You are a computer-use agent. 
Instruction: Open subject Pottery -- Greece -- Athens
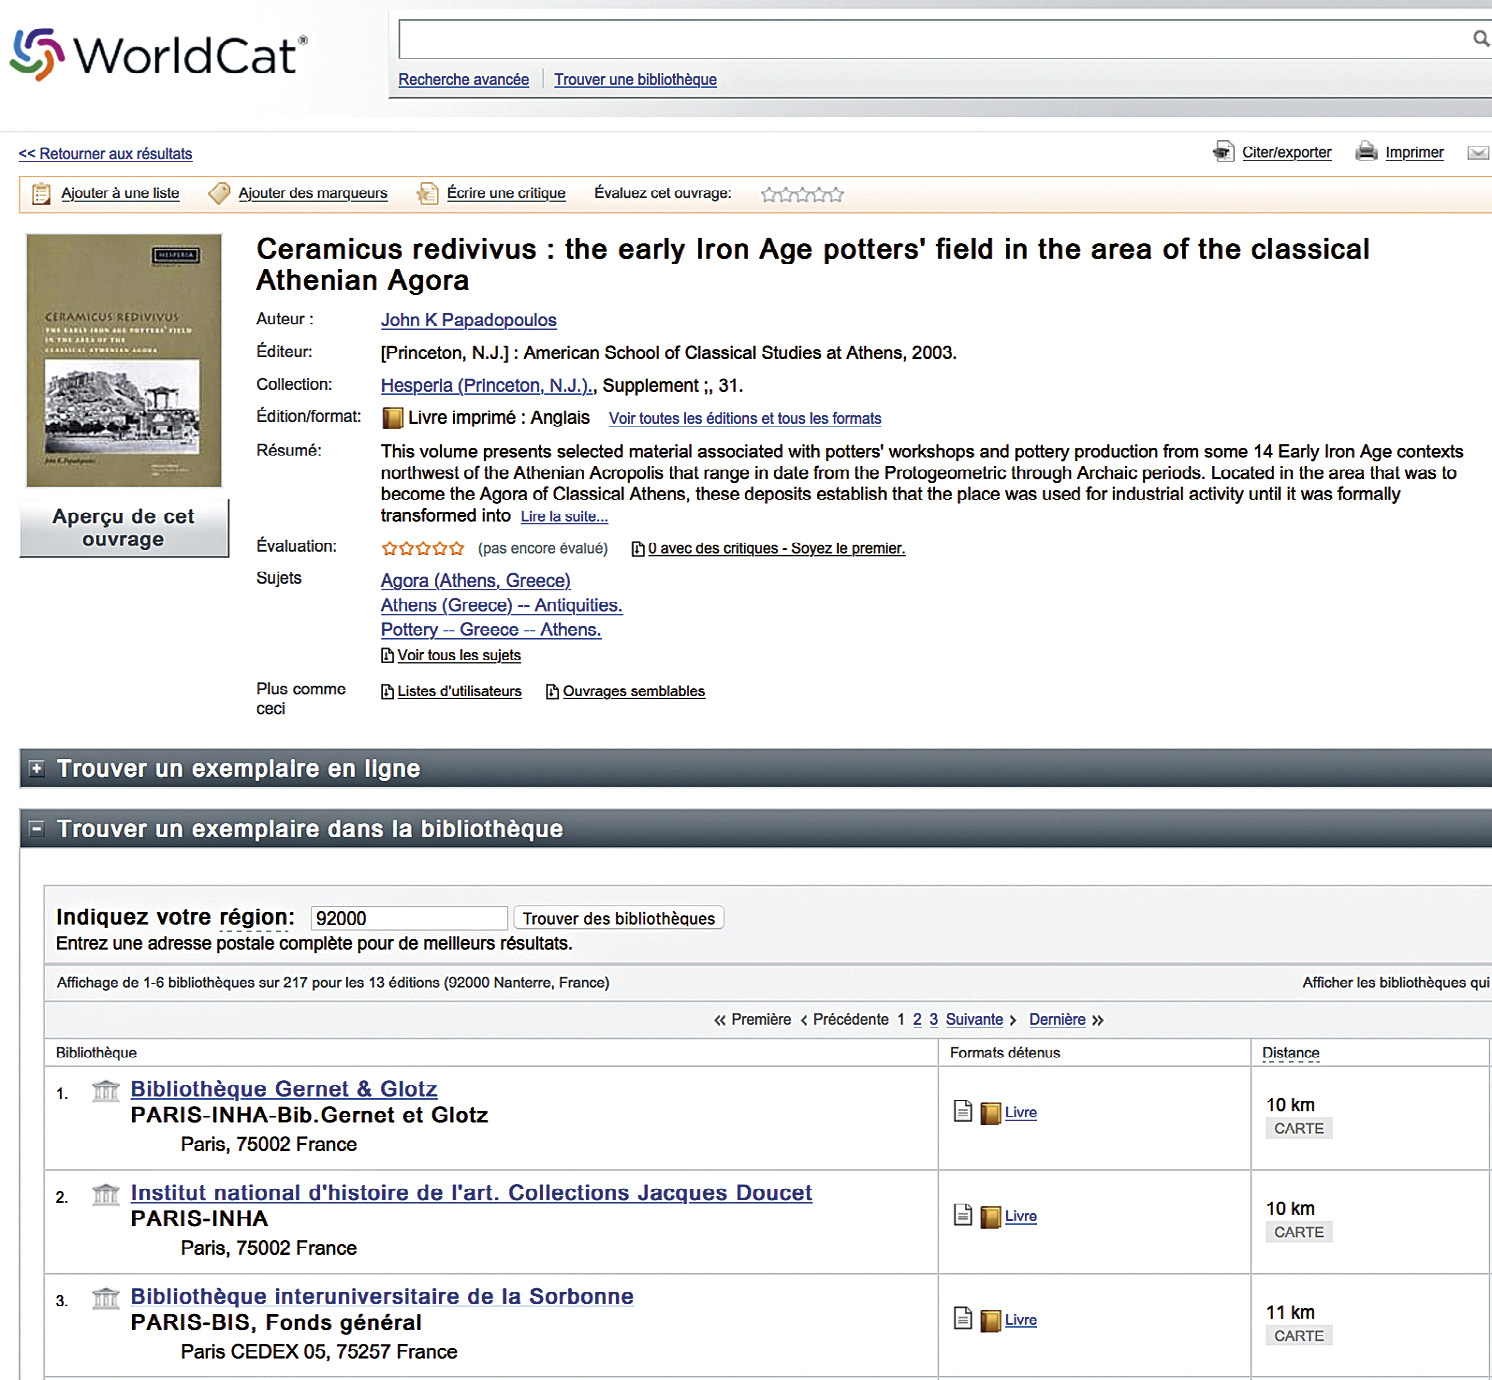coord(491,630)
